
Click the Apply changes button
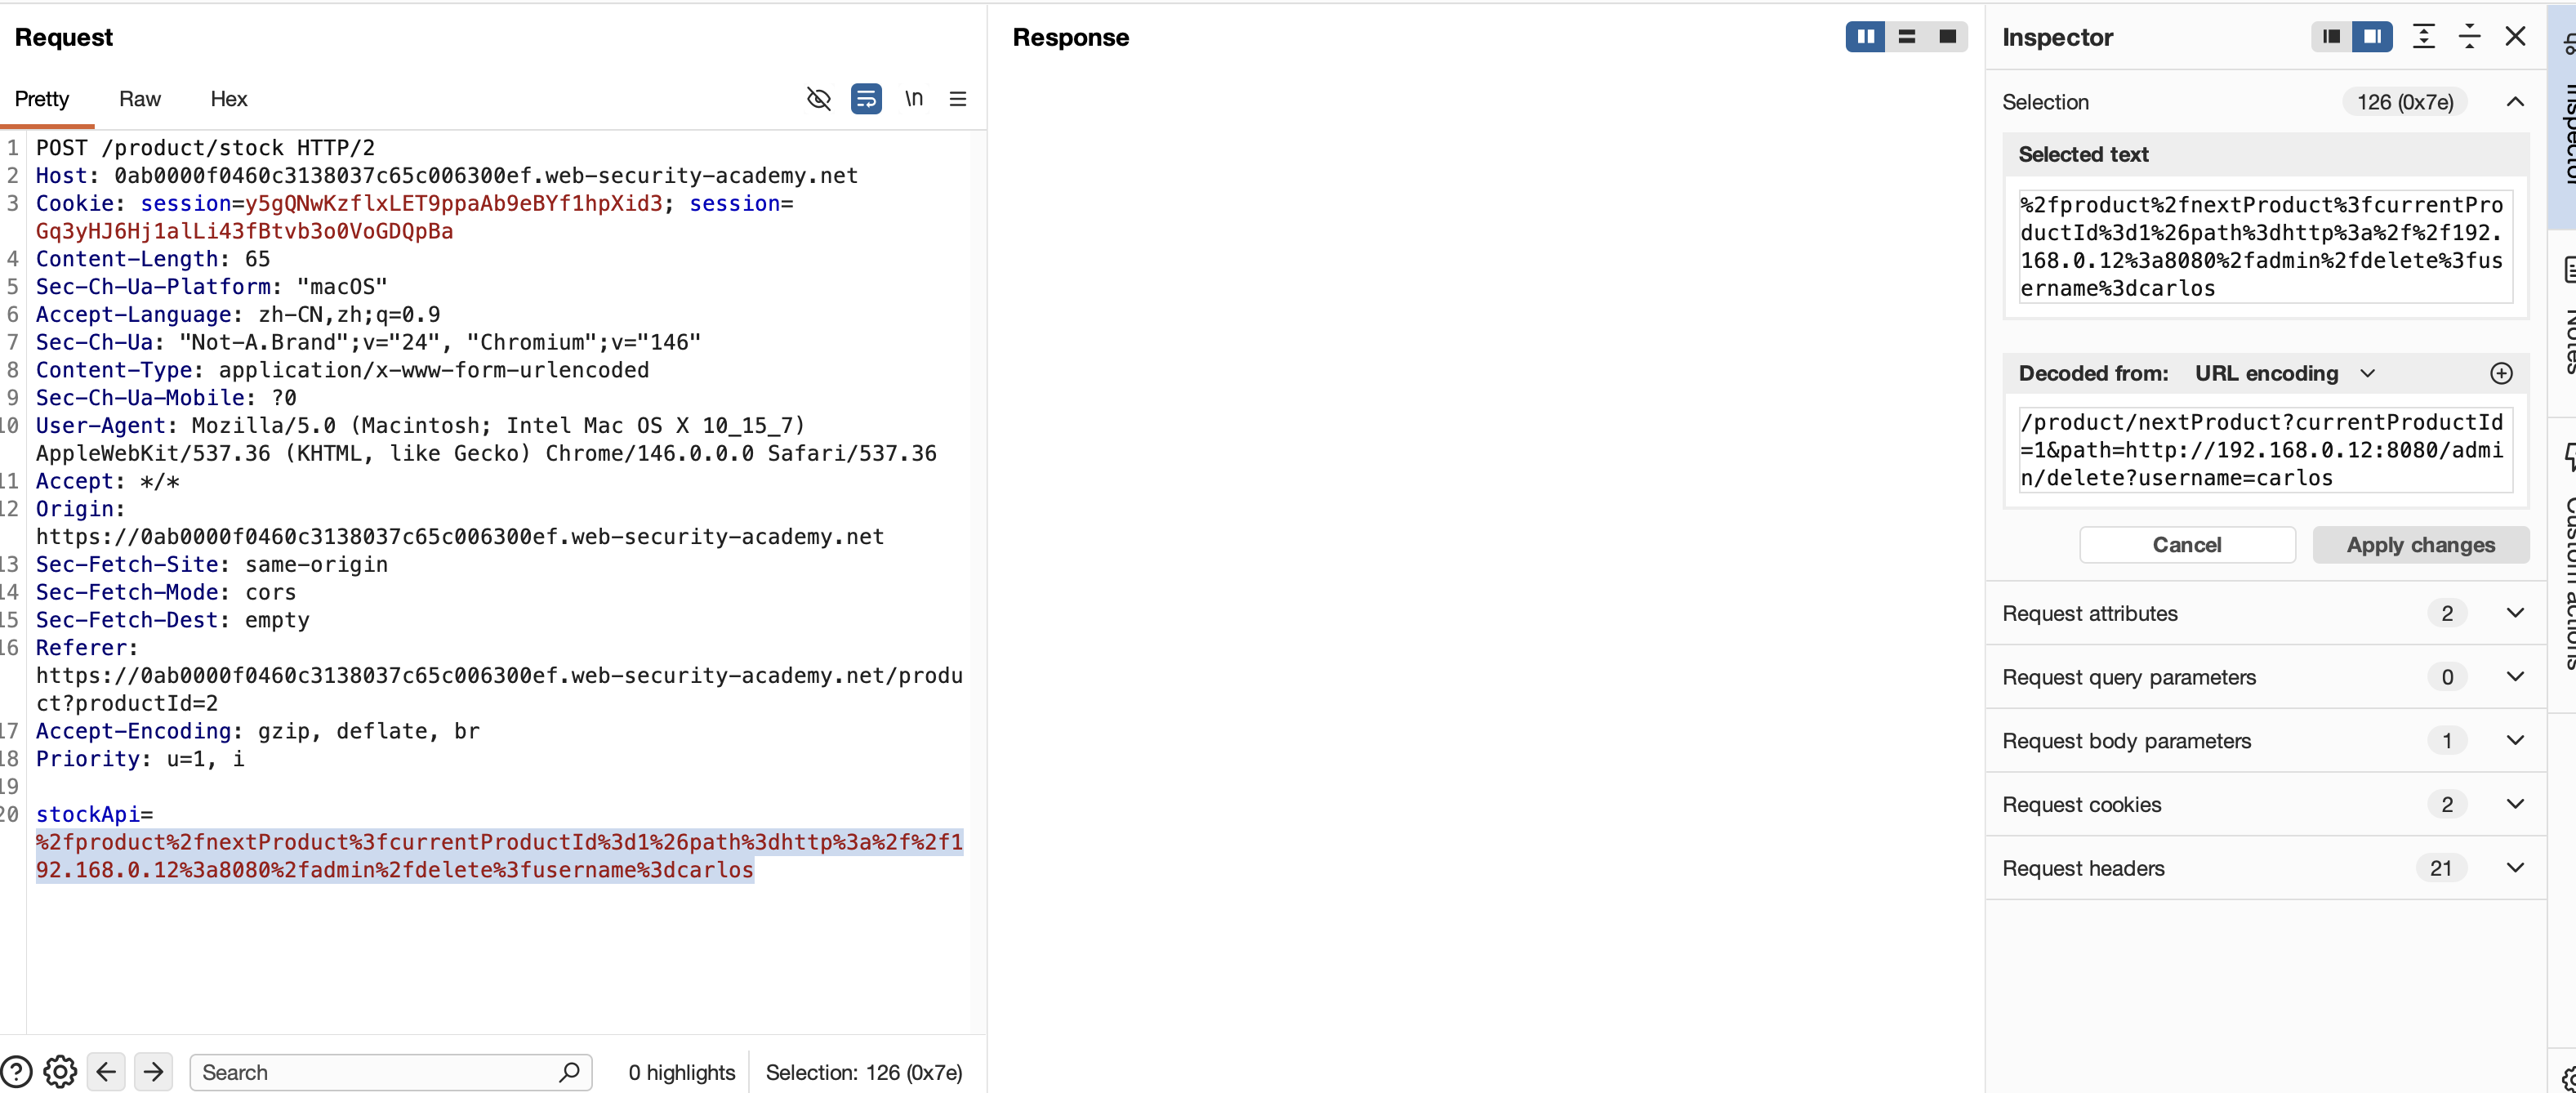[2420, 545]
